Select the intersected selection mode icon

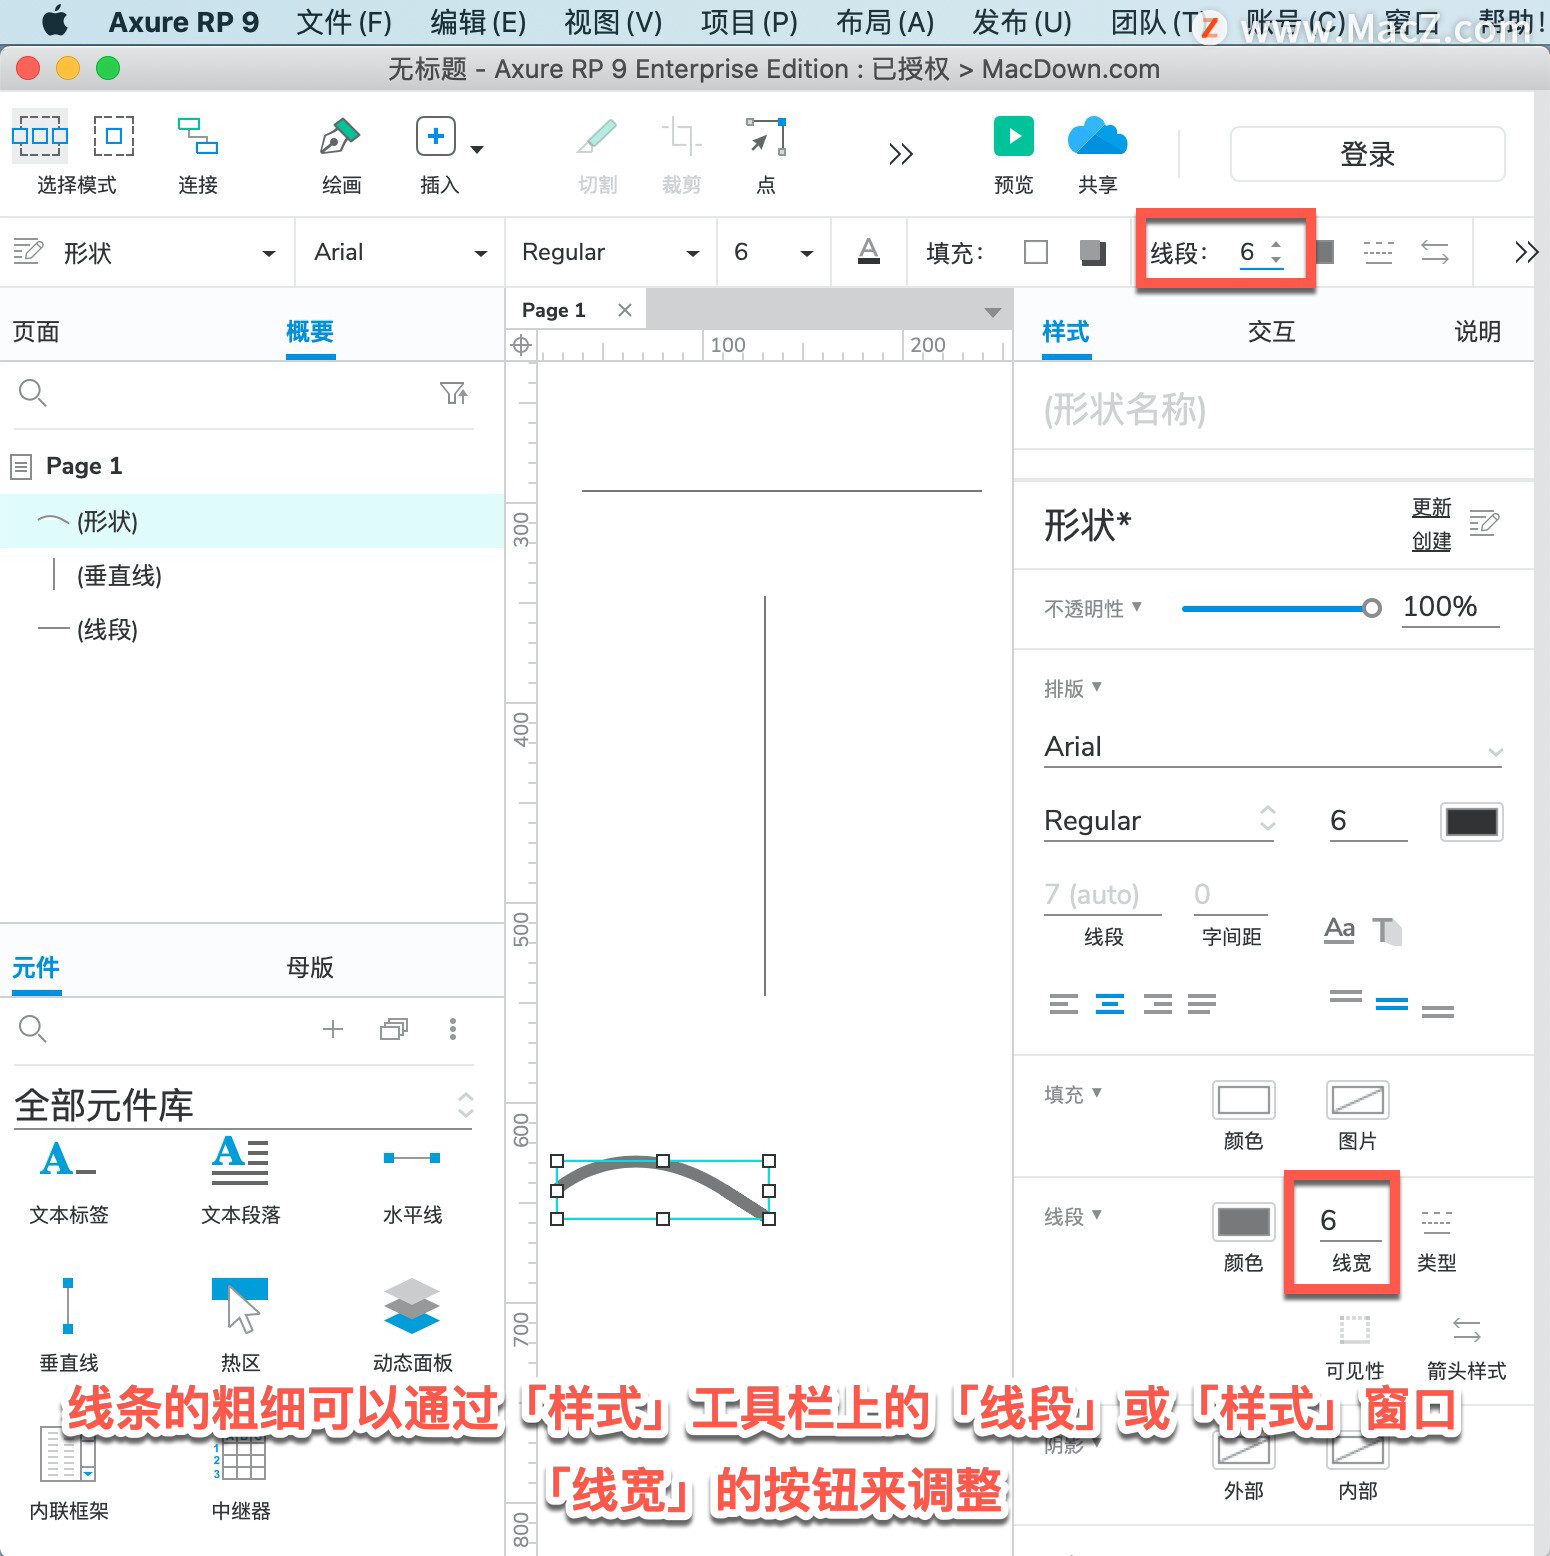pyautogui.click(x=40, y=136)
